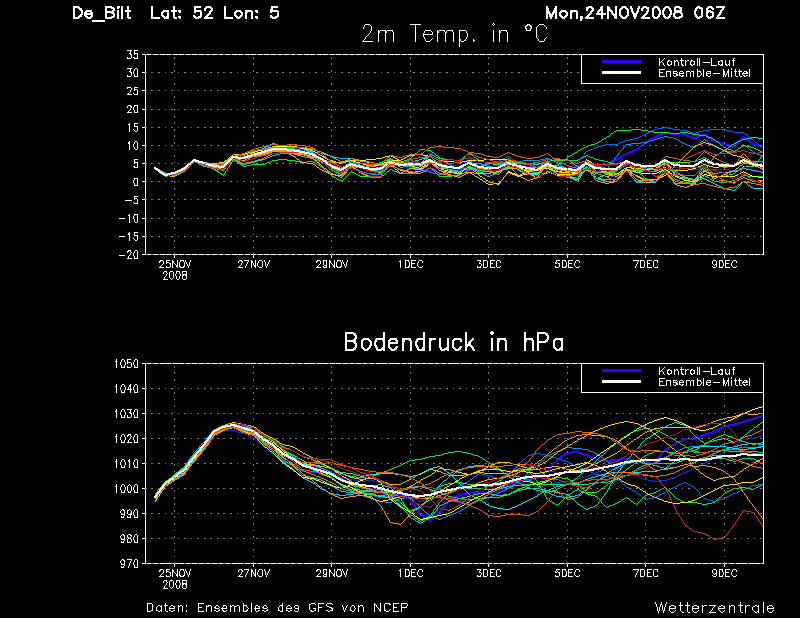Viewport: 800px width, 618px height.
Task: Click the 1040 label on pressure axis
Action: point(127,389)
